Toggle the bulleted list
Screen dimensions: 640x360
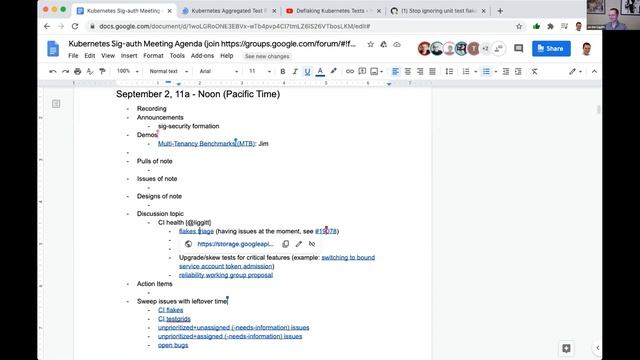tap(486, 71)
